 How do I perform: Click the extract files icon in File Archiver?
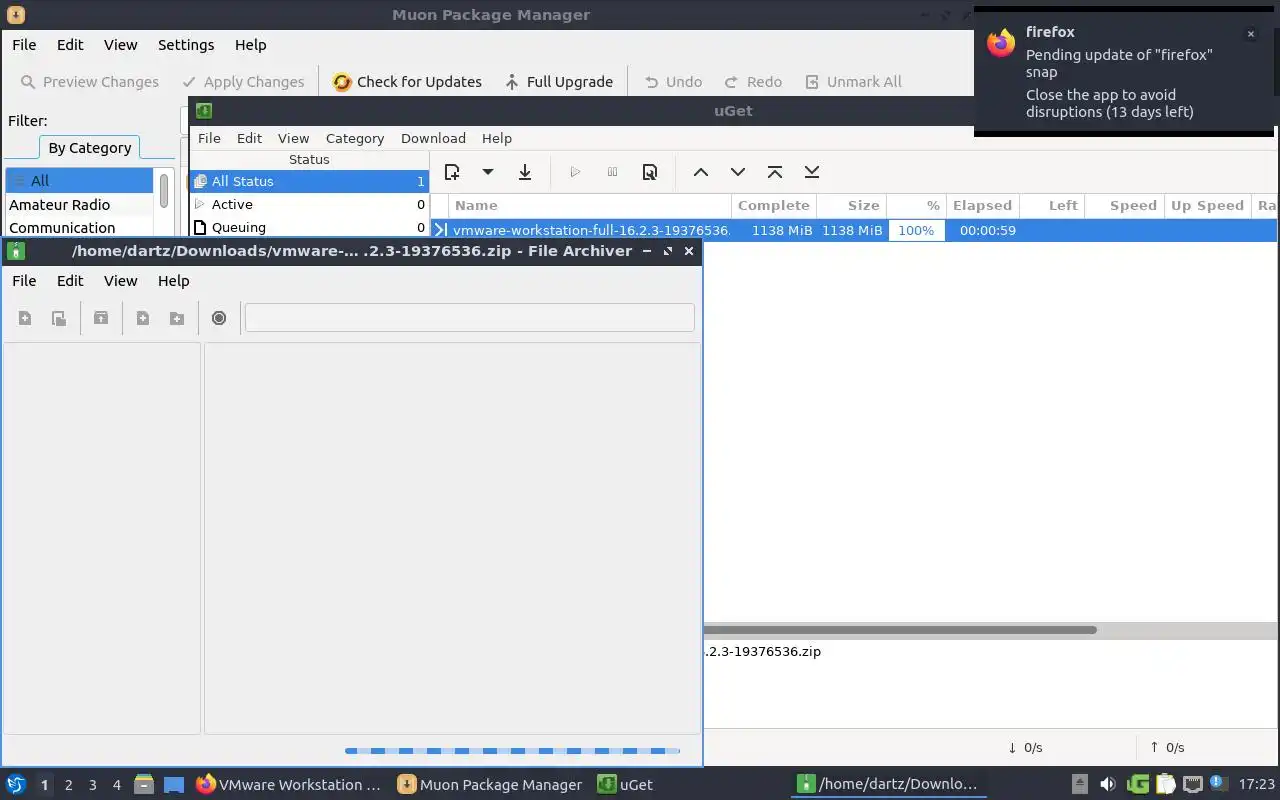click(101, 318)
